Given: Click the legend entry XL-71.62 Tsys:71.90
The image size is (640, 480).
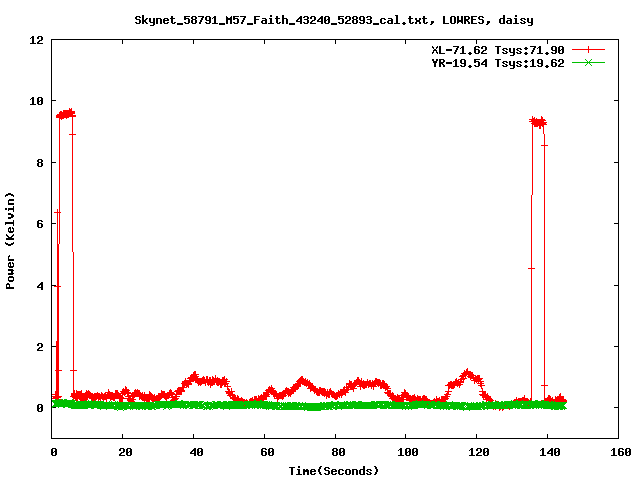Looking at the screenshot, I should click(498, 50).
